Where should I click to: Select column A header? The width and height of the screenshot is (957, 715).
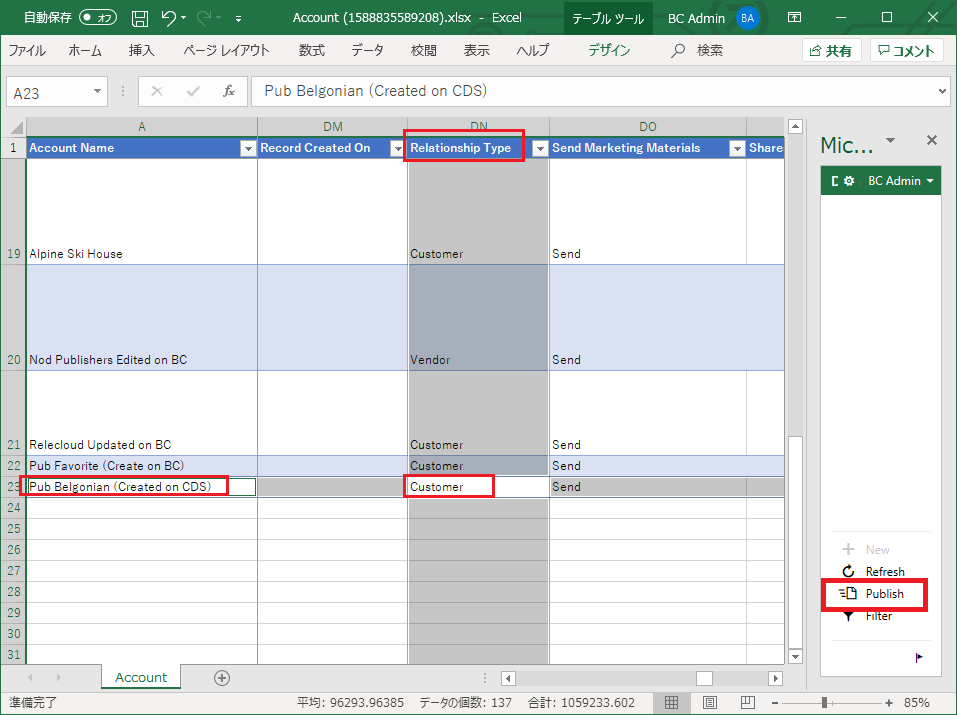click(142, 126)
